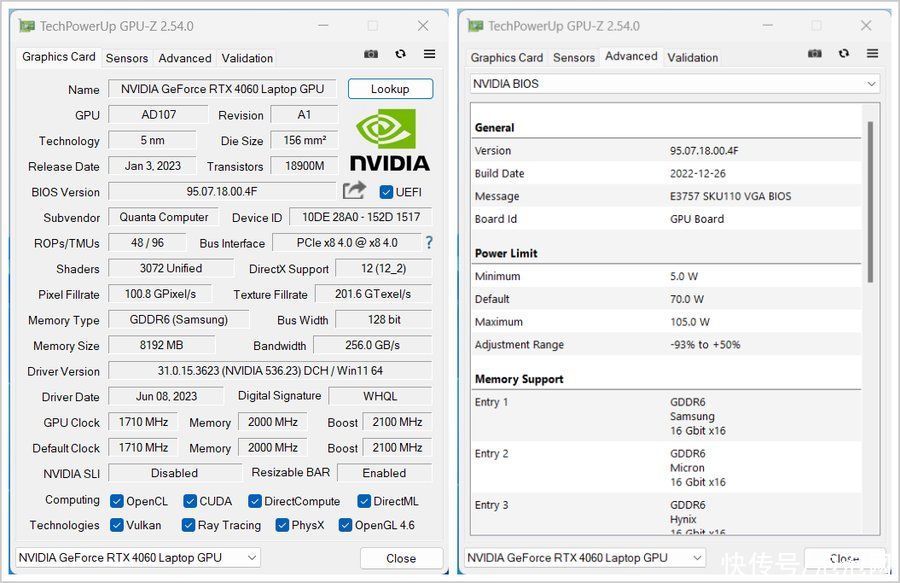Click the BIOS export arrow icon beside UEFI
This screenshot has height=583, width=900.
pyautogui.click(x=354, y=191)
